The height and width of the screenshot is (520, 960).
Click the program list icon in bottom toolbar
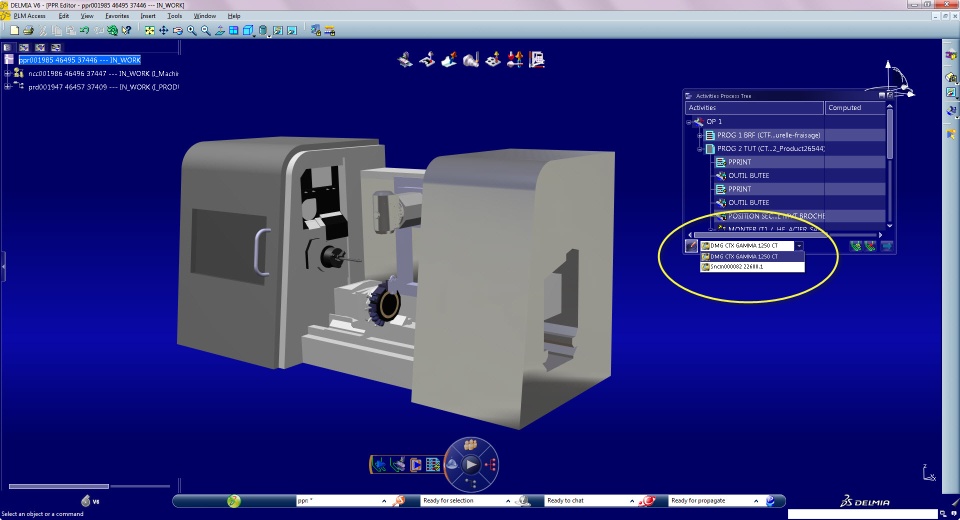[x=433, y=465]
